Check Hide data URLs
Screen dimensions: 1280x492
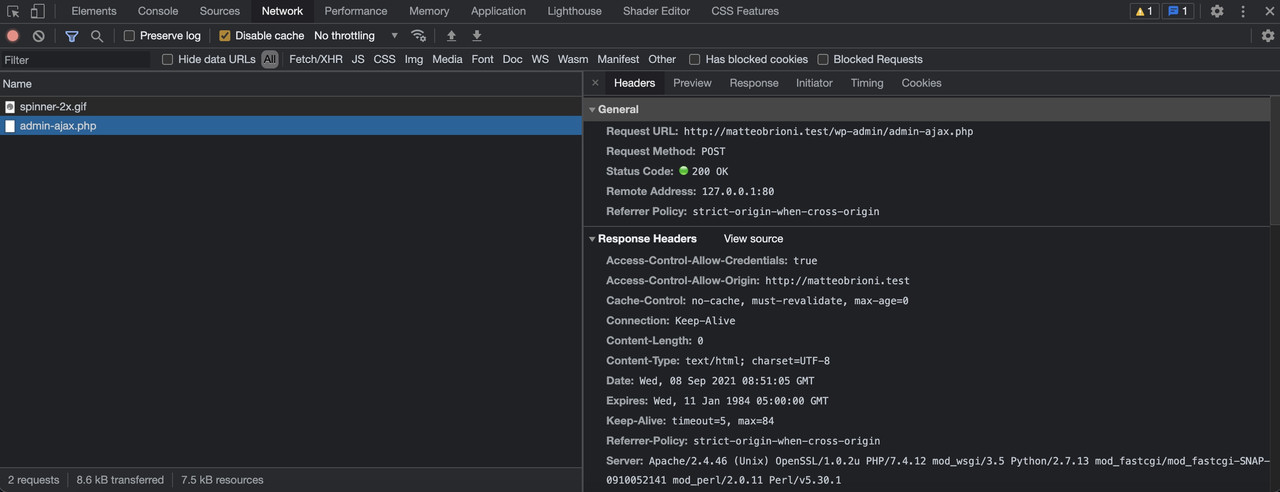[x=168, y=59]
